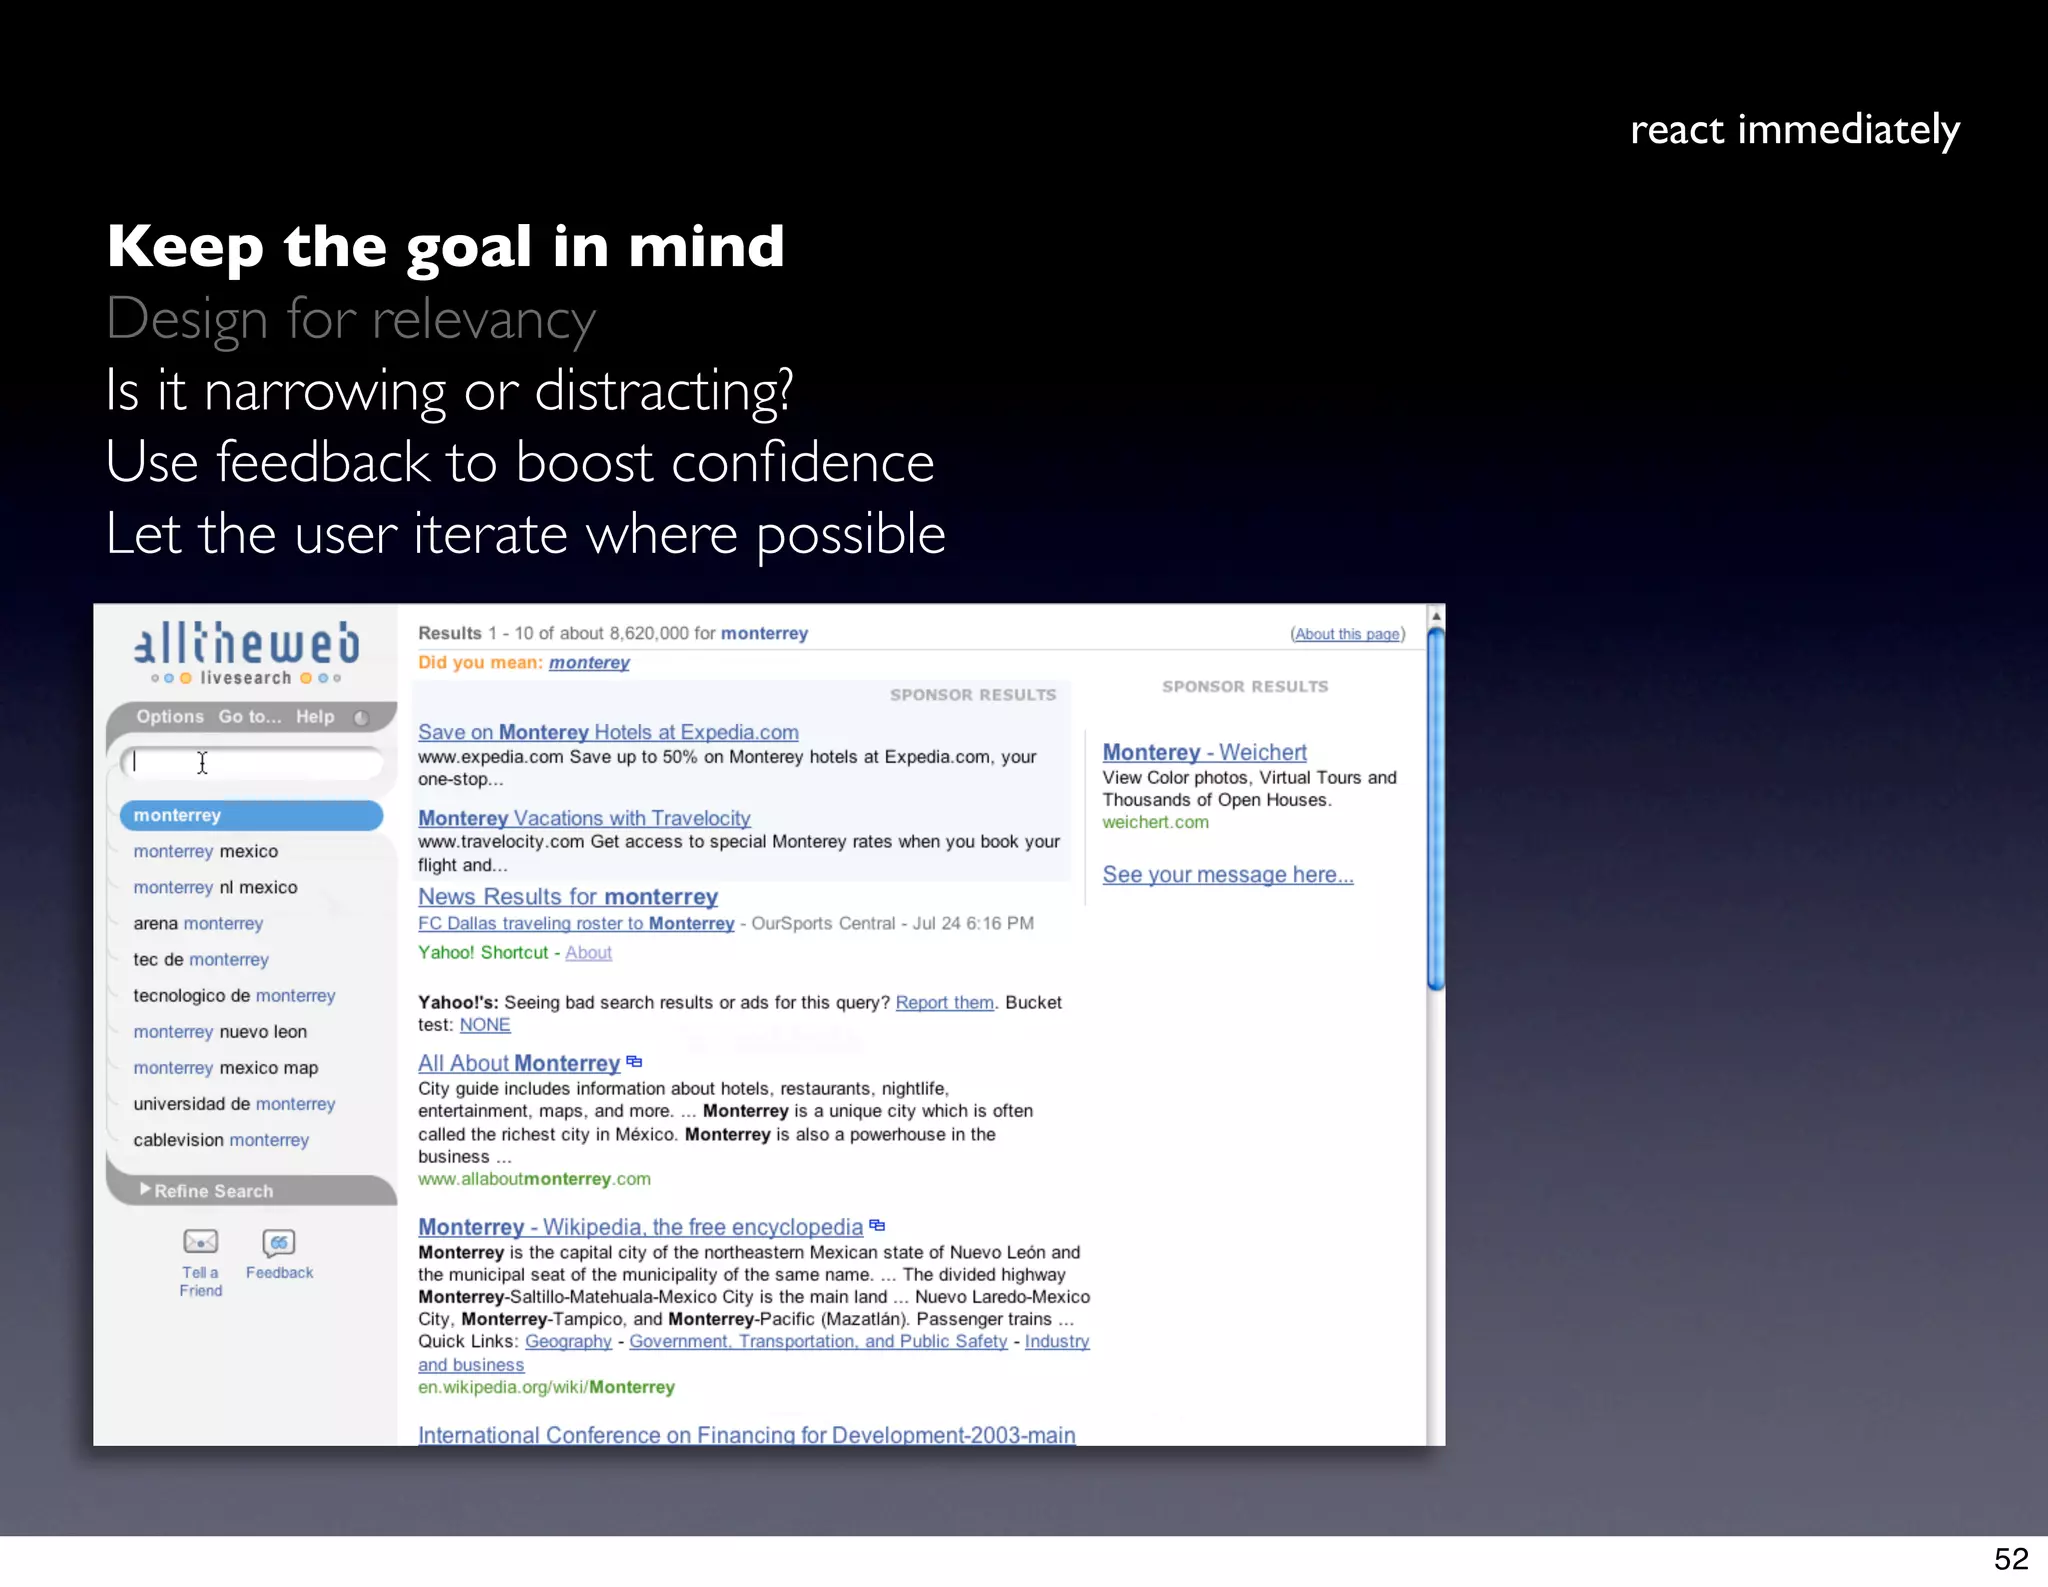Open the Go to... menu
Viewport: 2048px width, 1587px height.
tap(249, 716)
